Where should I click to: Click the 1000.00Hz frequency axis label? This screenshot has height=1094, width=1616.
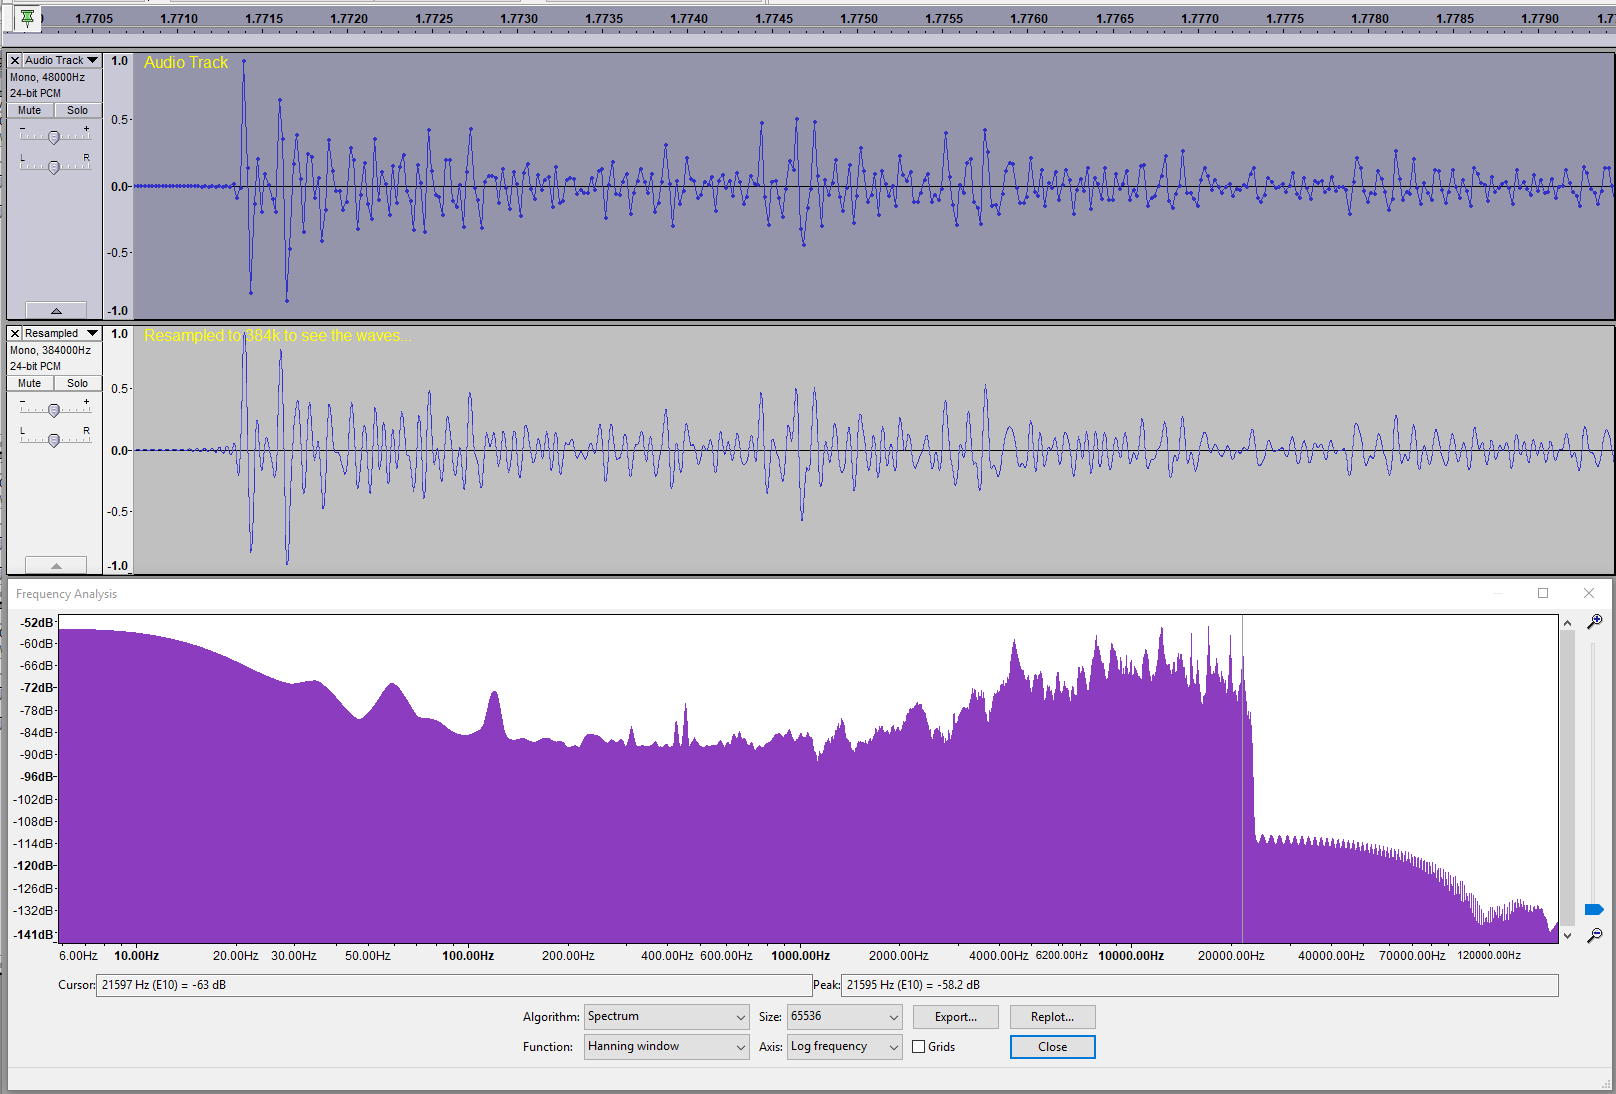[x=800, y=956]
